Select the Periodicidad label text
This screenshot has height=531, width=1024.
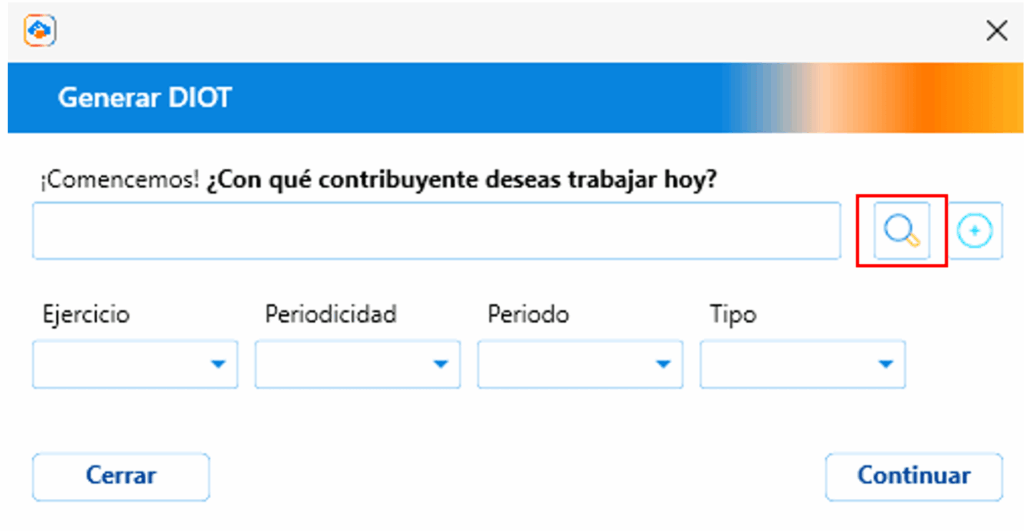click(331, 314)
